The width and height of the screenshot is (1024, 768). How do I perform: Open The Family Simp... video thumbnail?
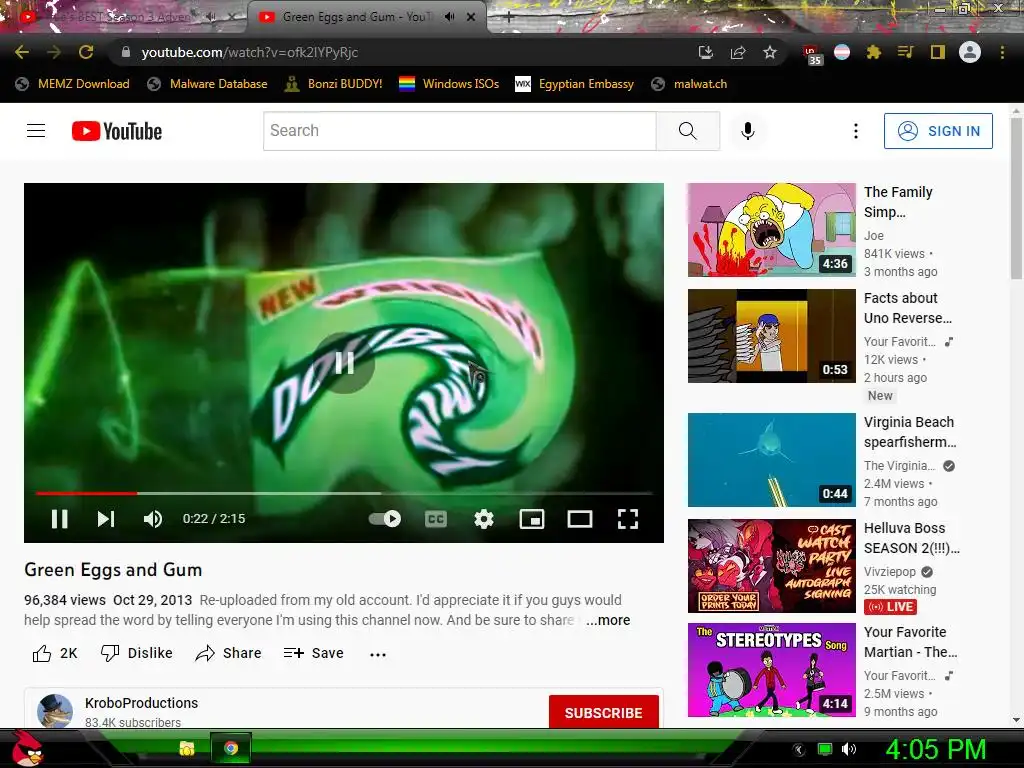click(x=771, y=229)
